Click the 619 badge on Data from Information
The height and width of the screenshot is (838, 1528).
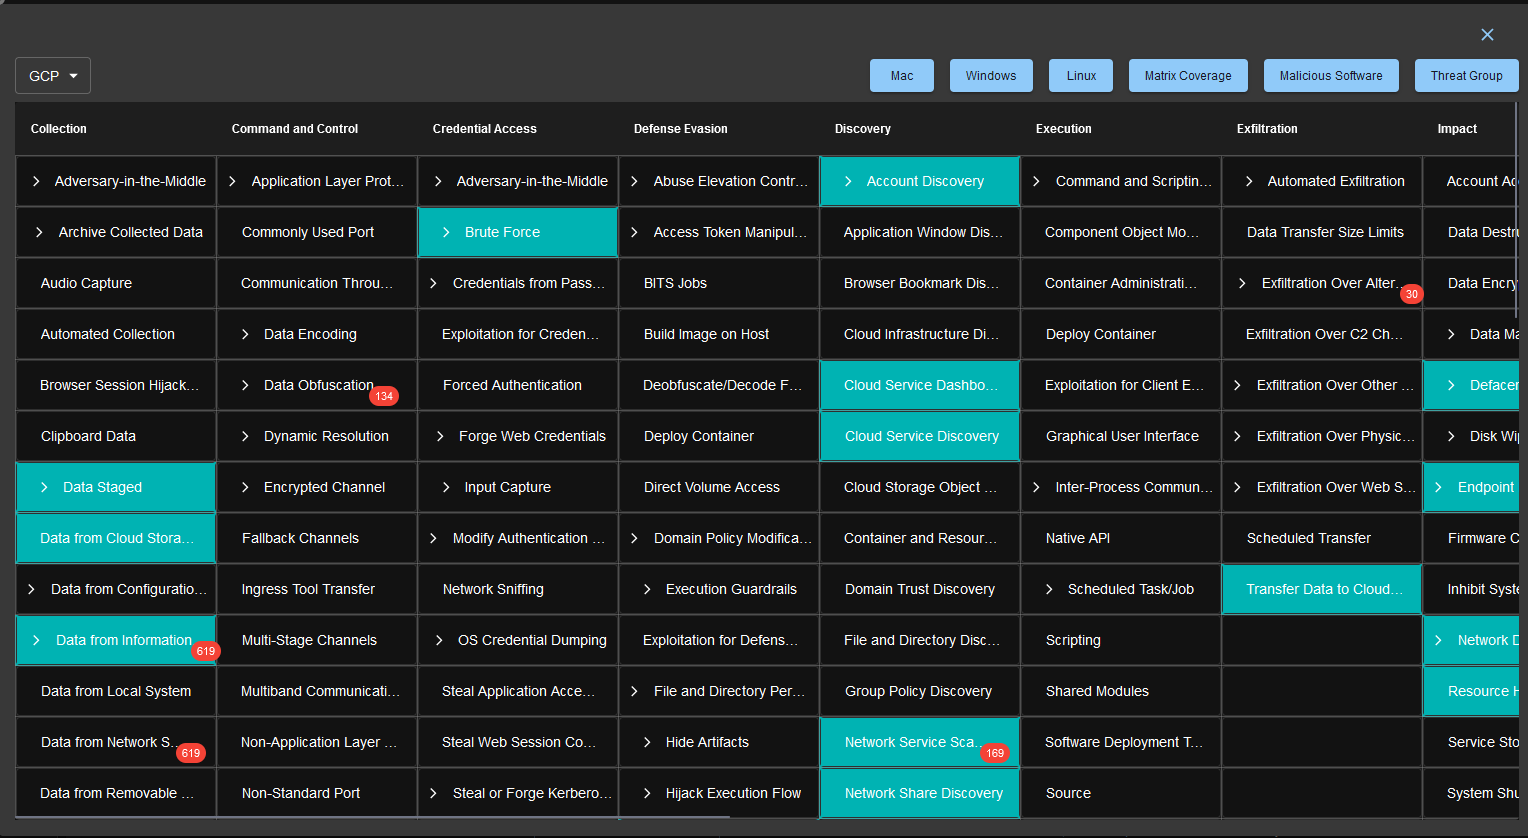pos(205,651)
